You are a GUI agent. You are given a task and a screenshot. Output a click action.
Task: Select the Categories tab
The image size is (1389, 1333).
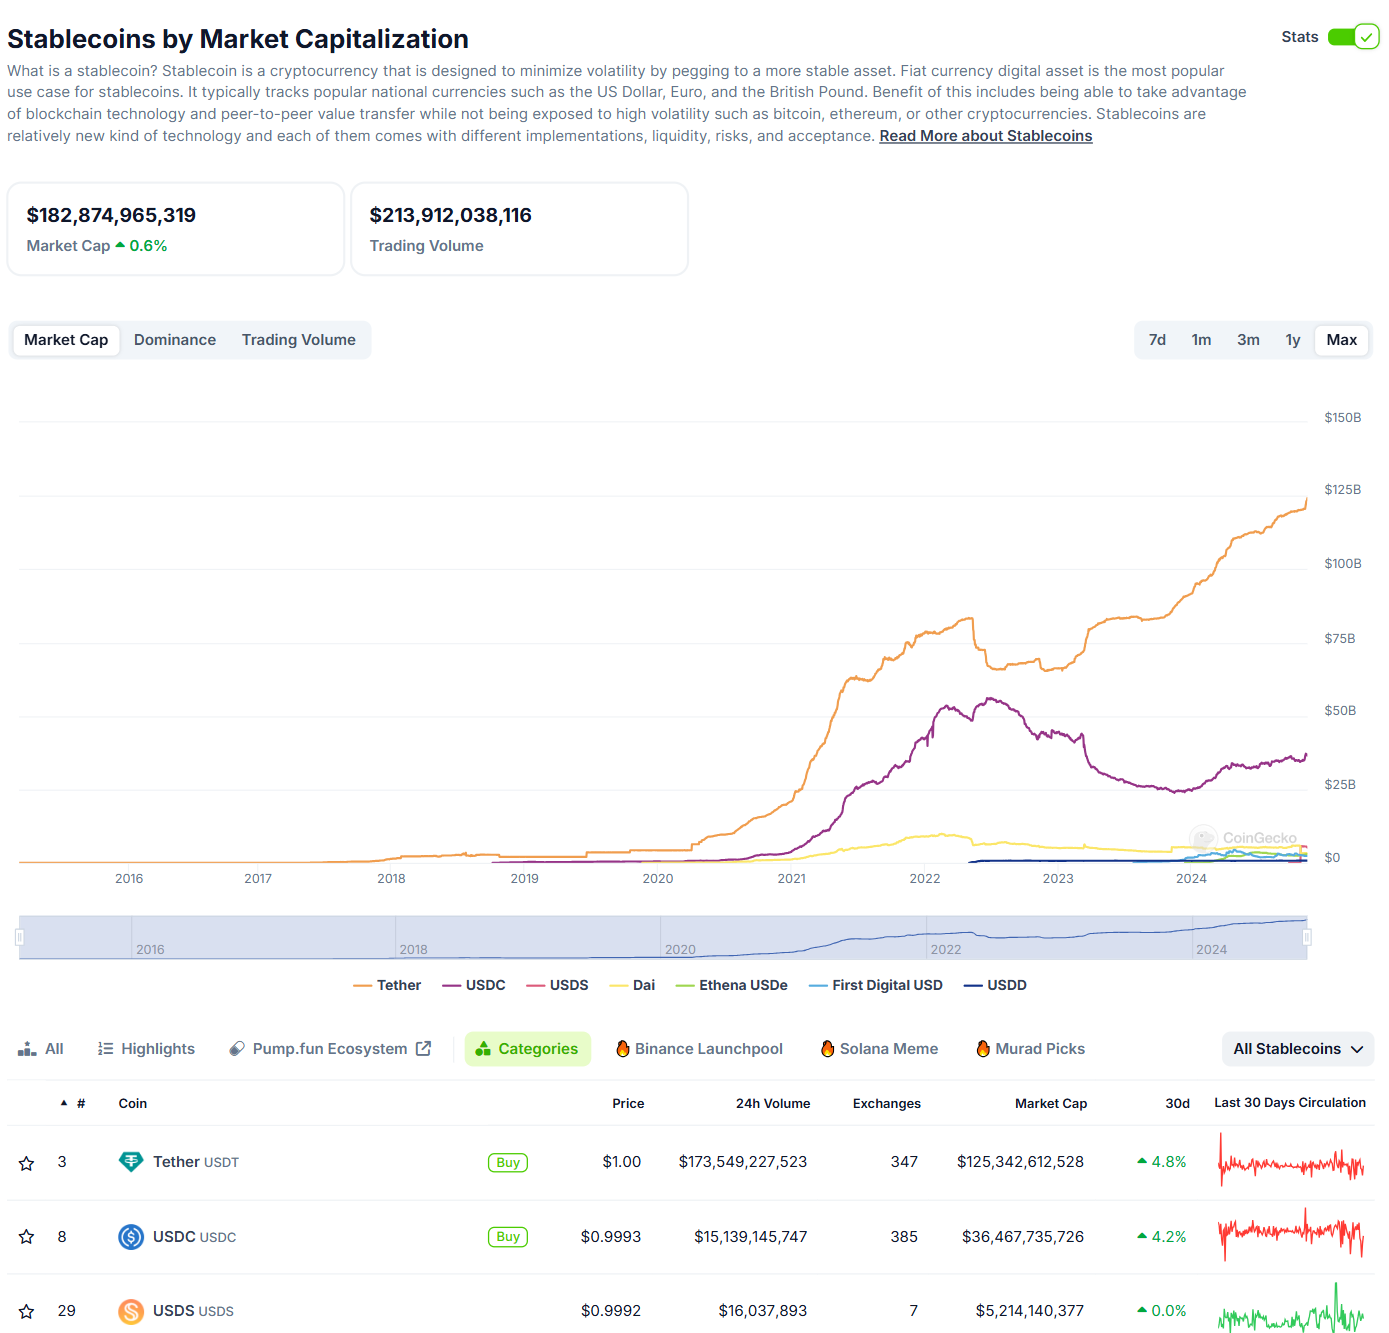coord(527,1049)
